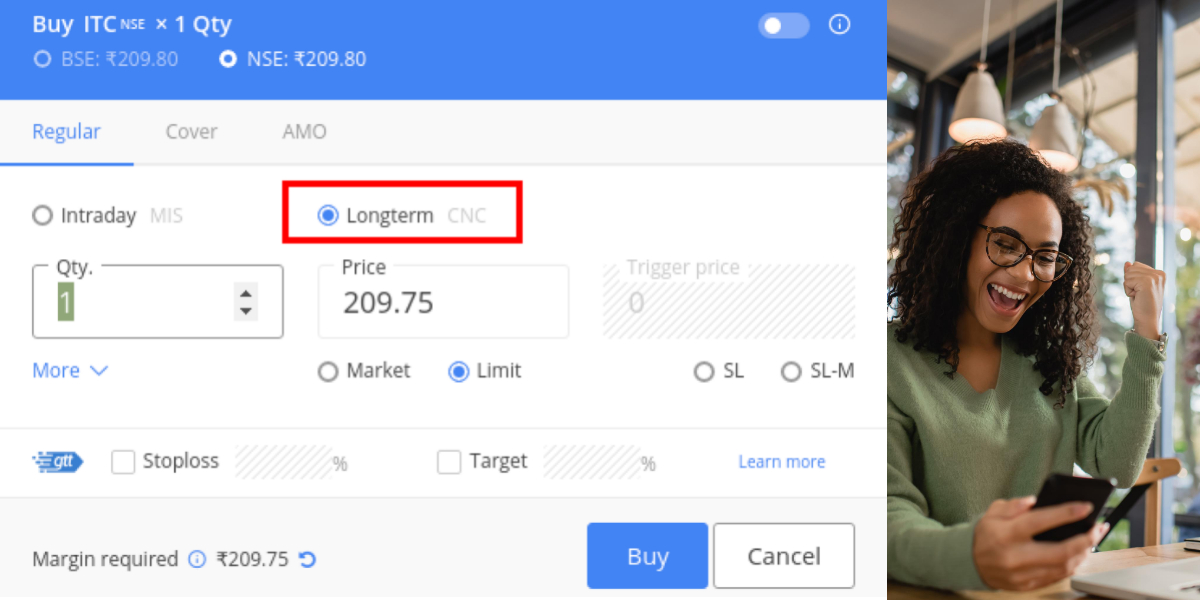Enable the Stoploss checkbox

[x=123, y=462]
